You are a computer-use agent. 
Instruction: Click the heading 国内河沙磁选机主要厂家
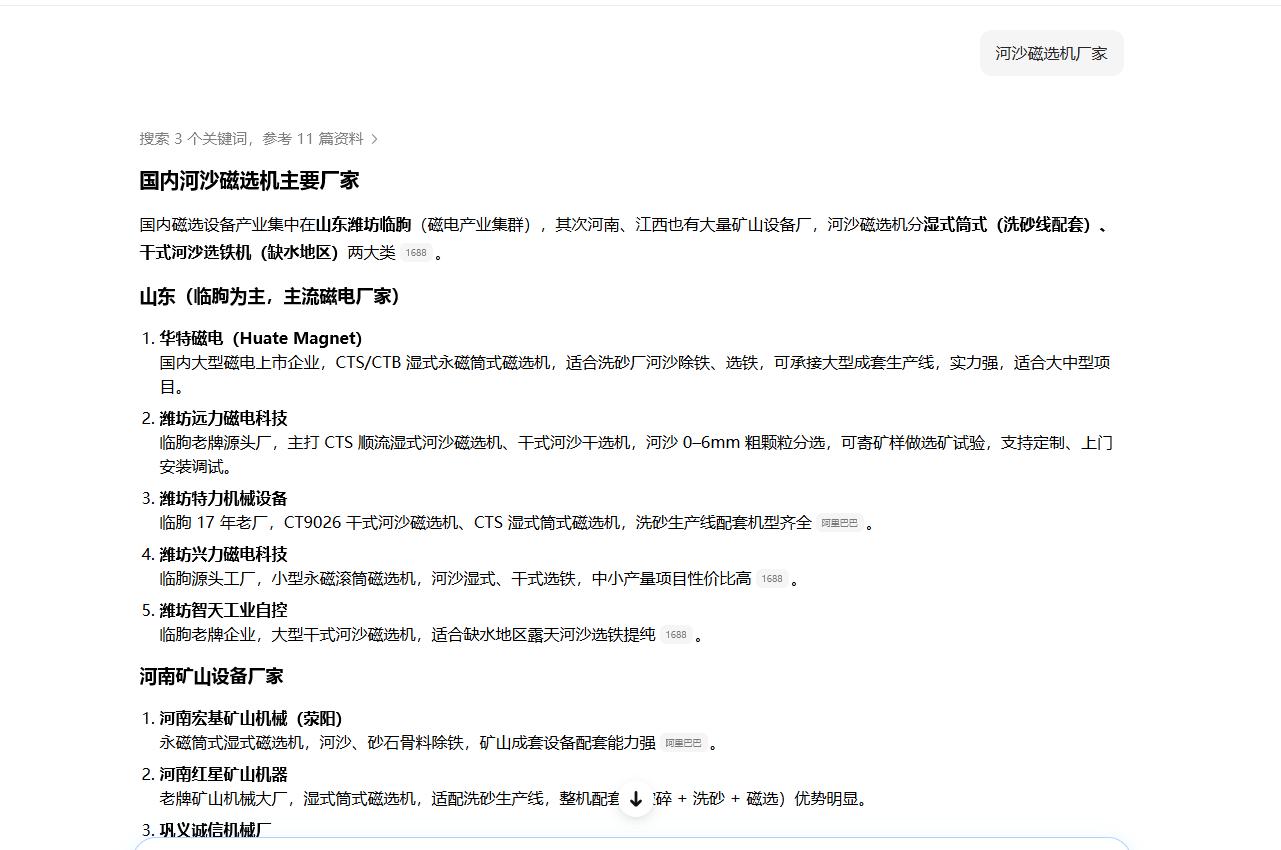(249, 181)
